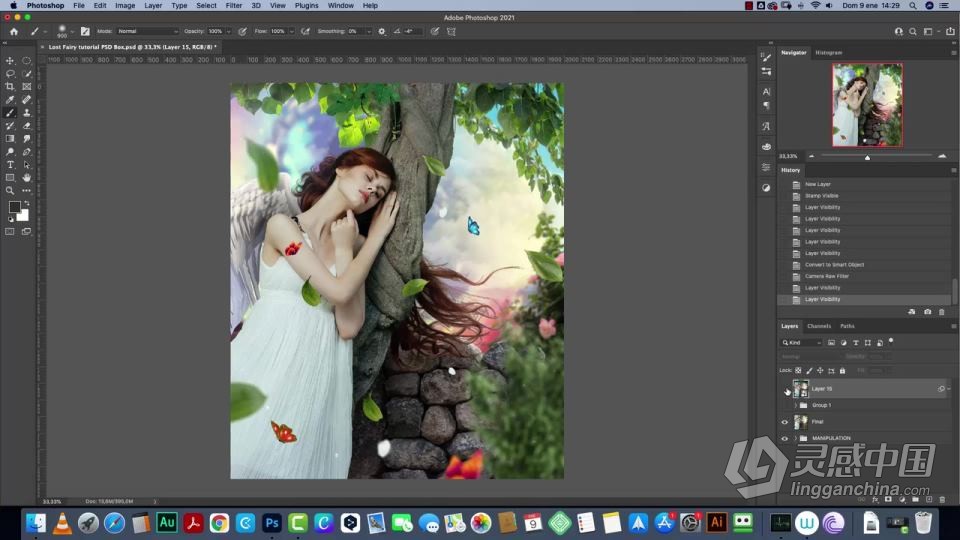Select the Crop tool

pos(10,87)
